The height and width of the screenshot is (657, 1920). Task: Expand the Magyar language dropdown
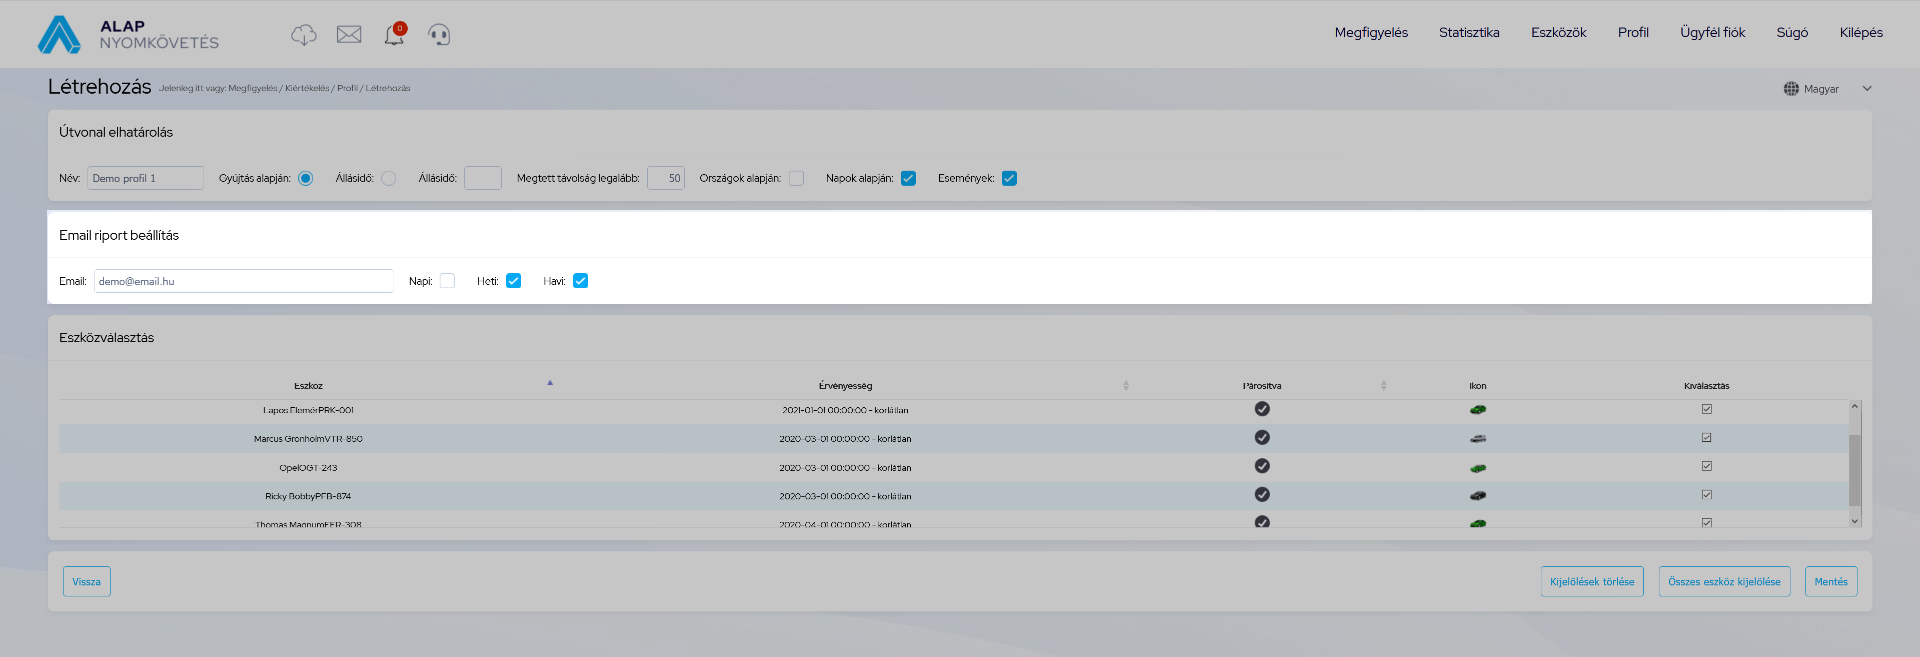[x=1866, y=89]
